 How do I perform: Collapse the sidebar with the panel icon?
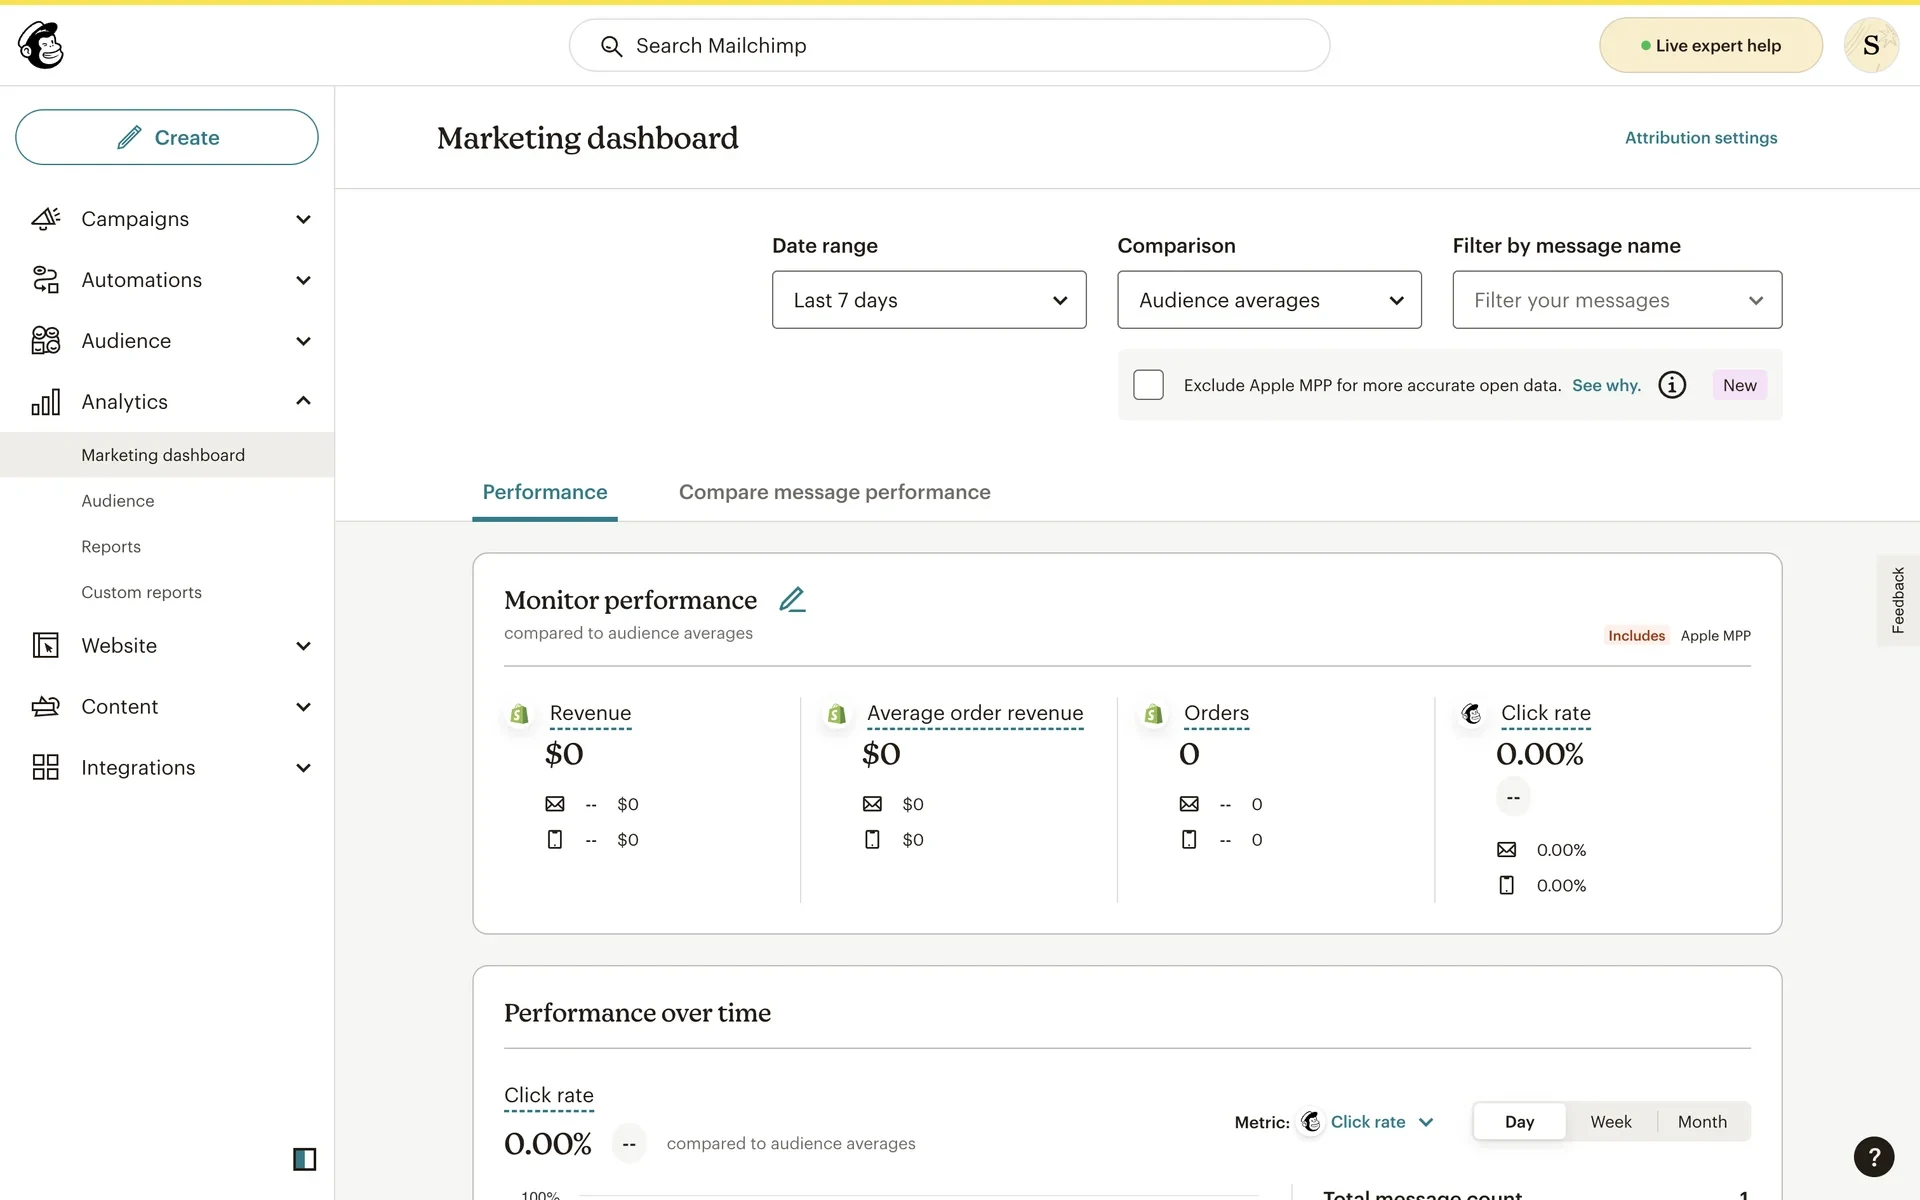tap(304, 1159)
